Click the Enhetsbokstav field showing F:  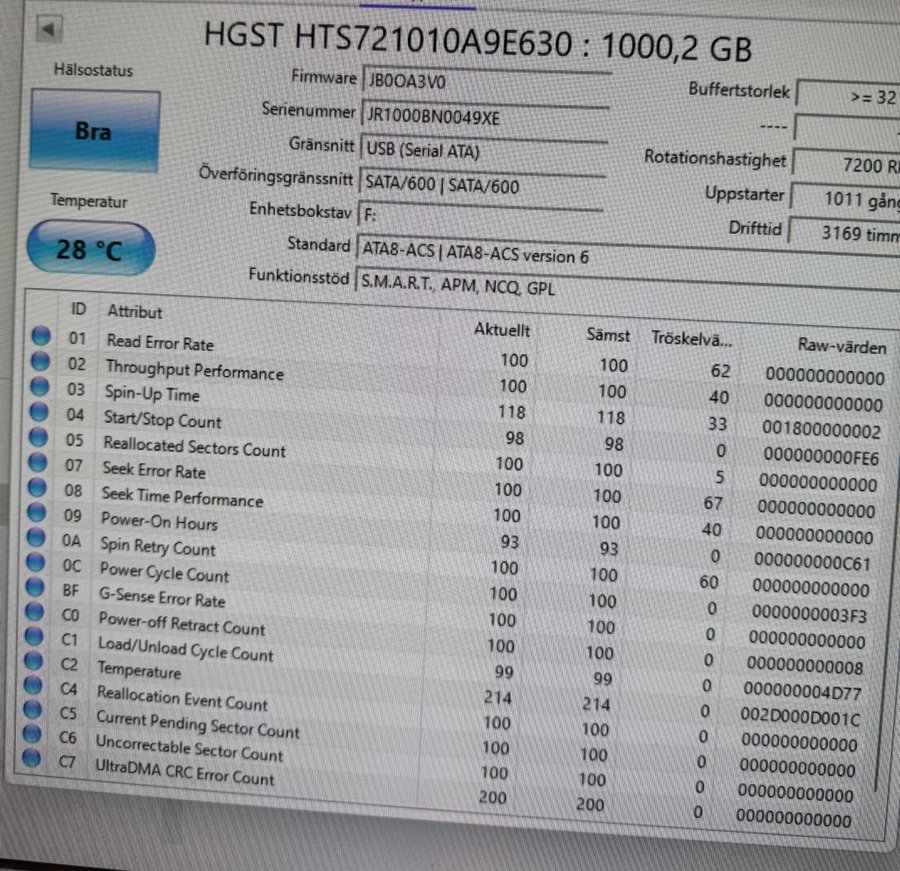tap(480, 213)
